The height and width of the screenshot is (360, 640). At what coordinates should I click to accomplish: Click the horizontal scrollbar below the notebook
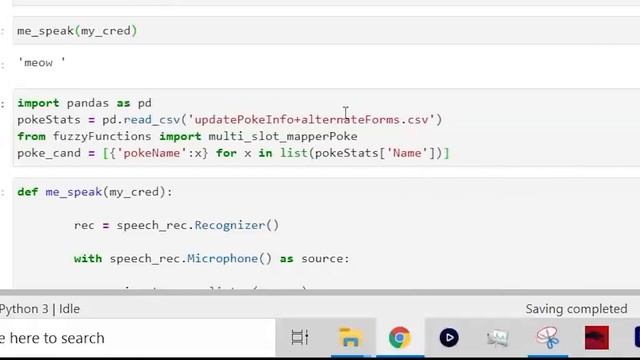320,293
